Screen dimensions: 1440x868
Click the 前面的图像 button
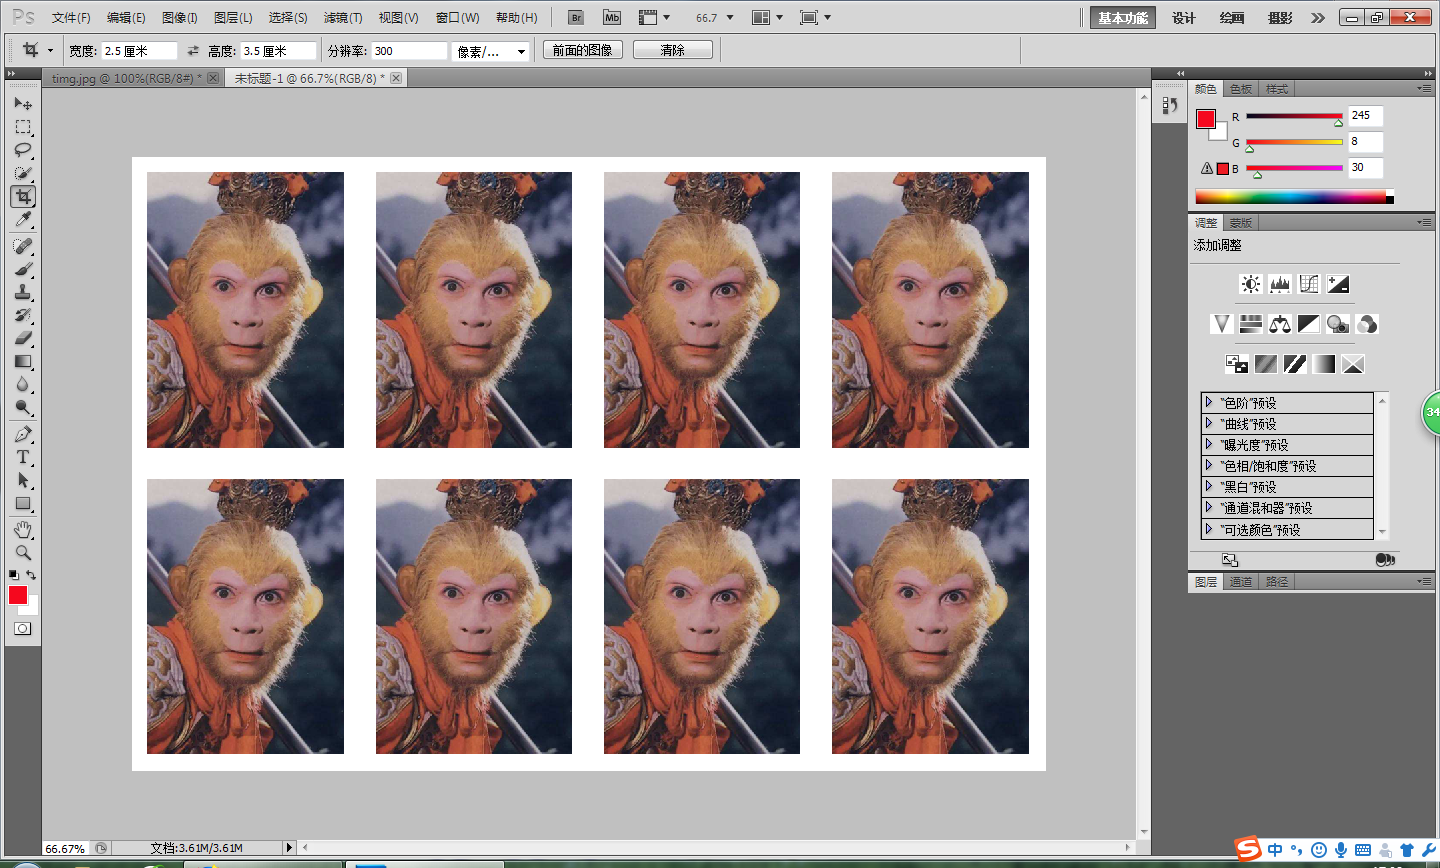pos(582,50)
